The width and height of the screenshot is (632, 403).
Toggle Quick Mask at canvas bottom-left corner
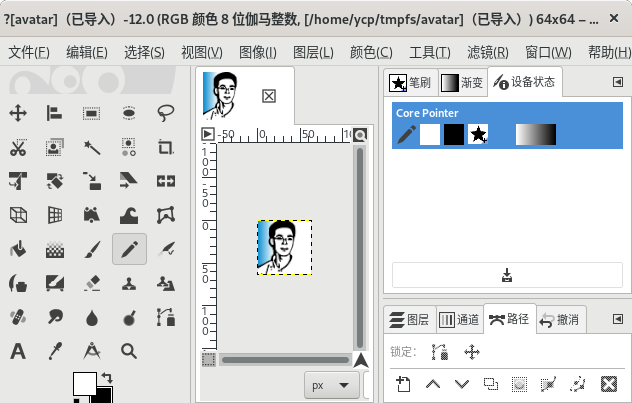208,359
